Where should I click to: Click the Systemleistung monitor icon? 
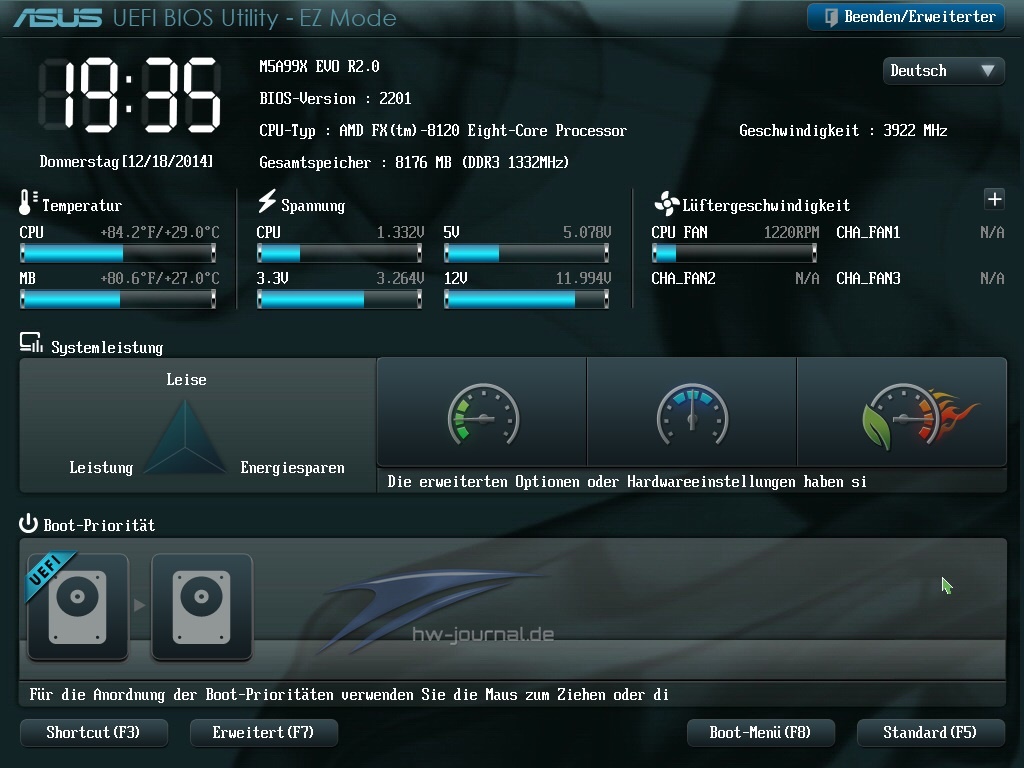30,344
